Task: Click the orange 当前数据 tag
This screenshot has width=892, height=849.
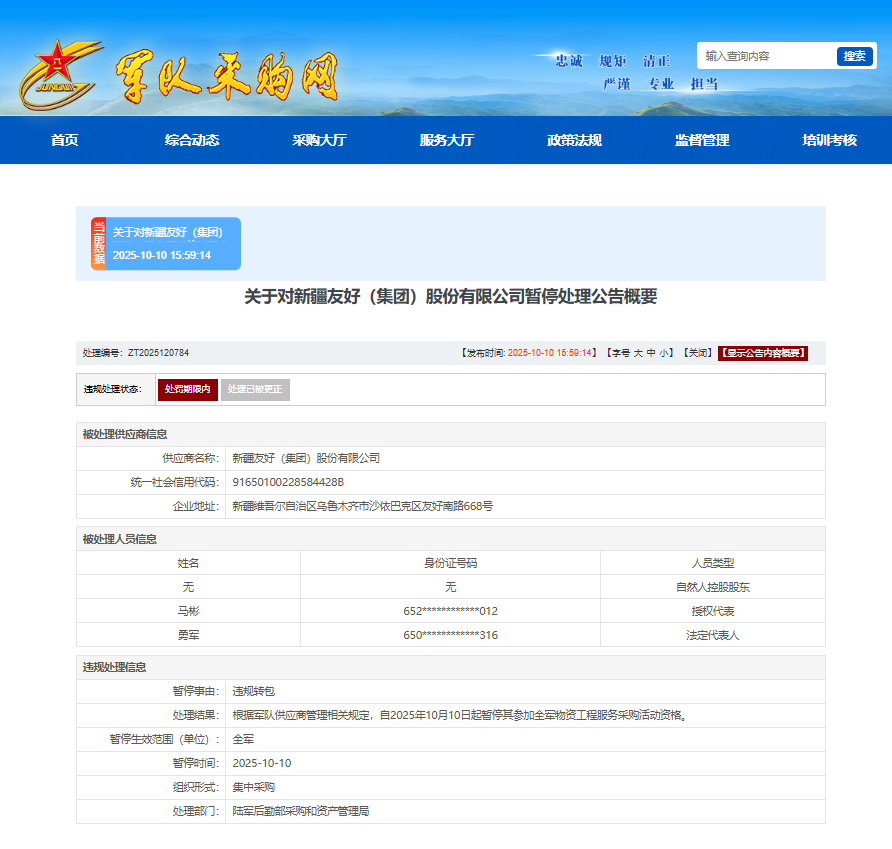Action: coord(98,243)
